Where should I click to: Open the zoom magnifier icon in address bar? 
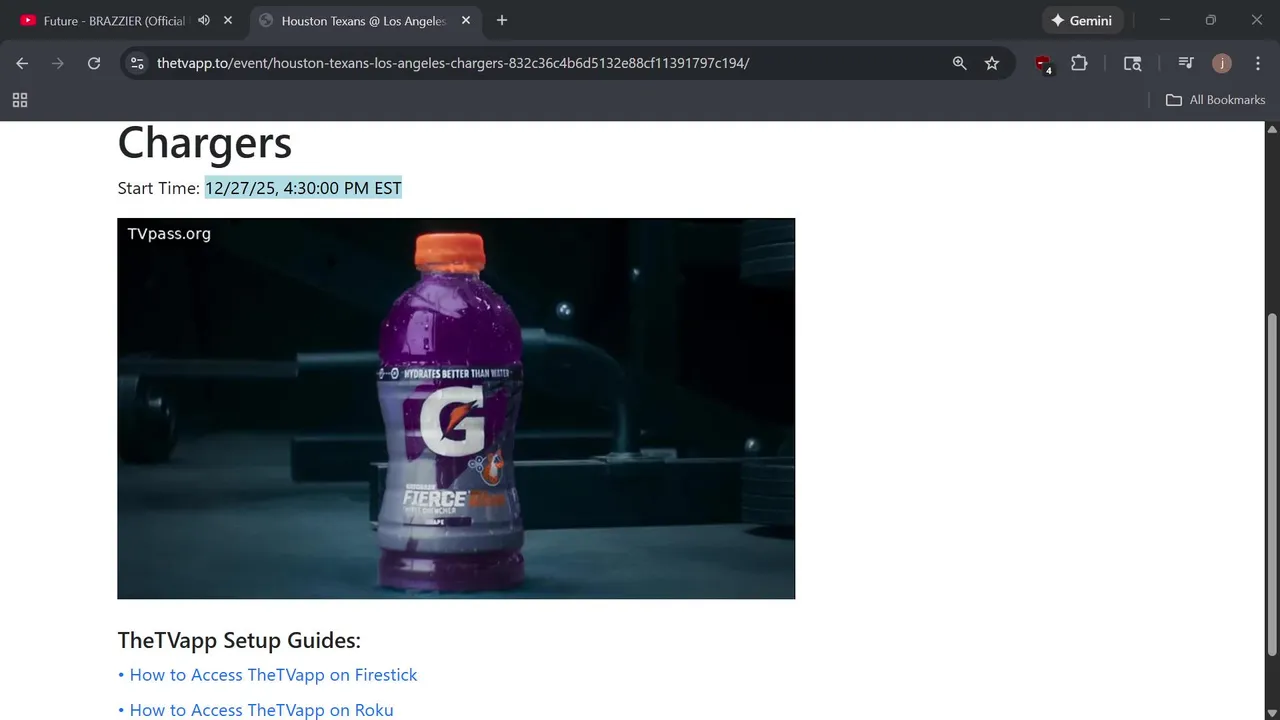960,63
